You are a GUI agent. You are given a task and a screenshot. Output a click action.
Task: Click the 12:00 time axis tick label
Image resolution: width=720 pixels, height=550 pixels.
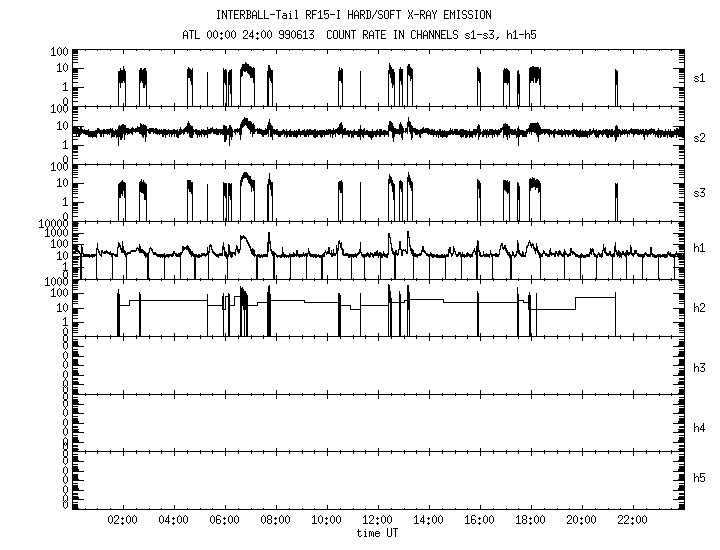(x=378, y=521)
